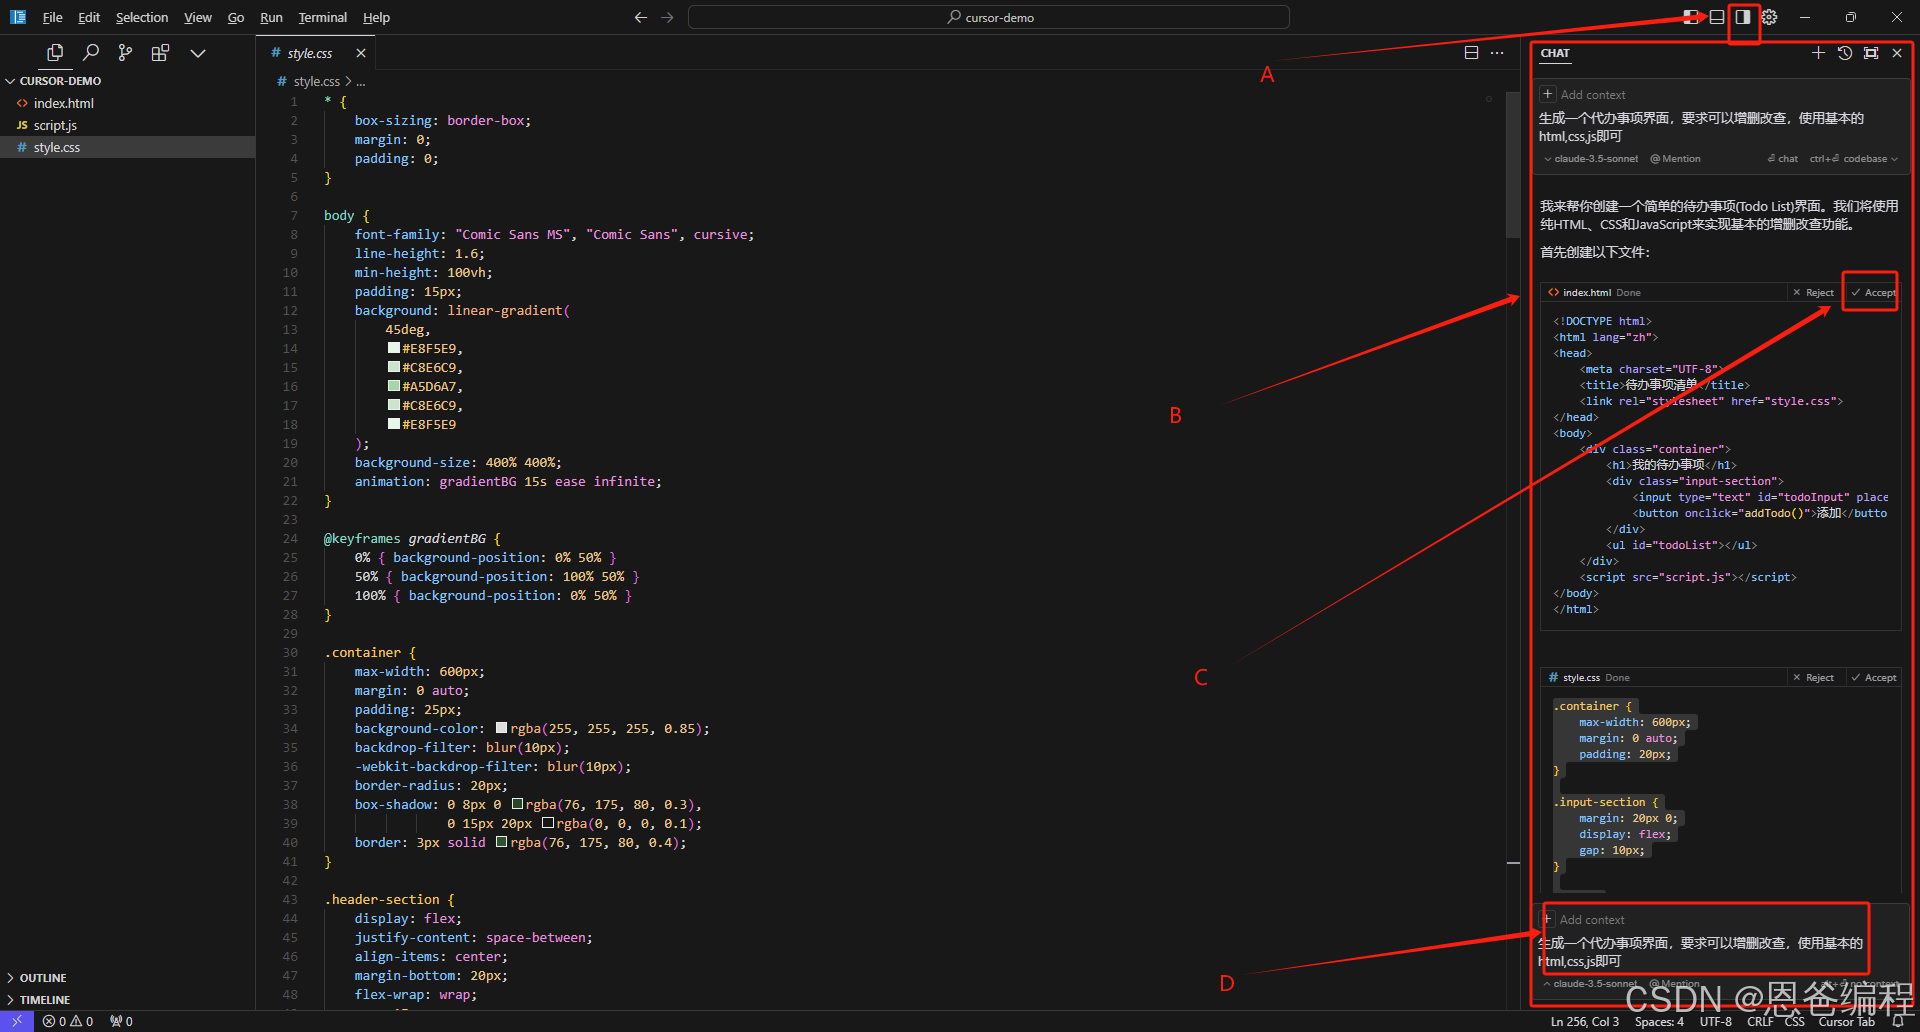
Task: Open the View menu
Action: (x=198, y=17)
